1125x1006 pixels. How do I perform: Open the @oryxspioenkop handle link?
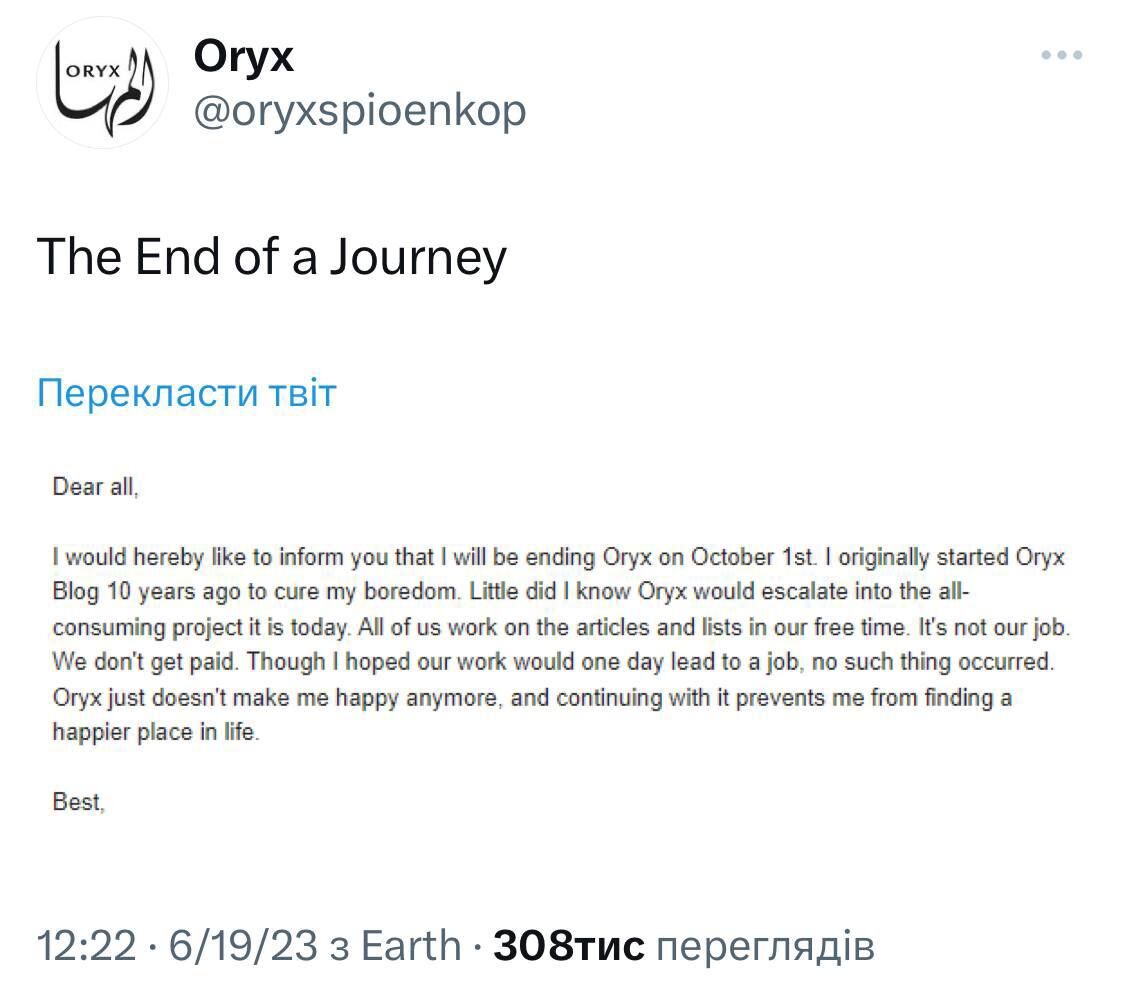359,110
